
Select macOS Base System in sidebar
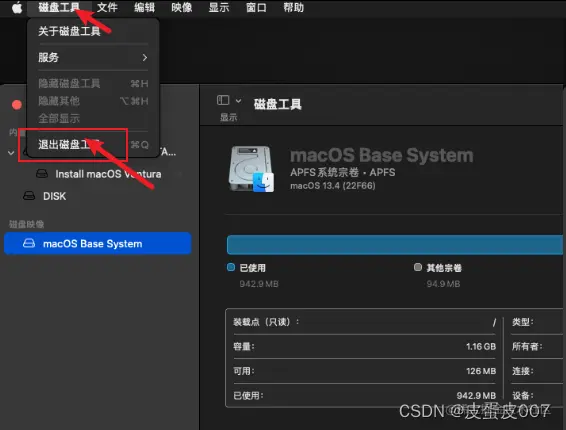point(97,243)
